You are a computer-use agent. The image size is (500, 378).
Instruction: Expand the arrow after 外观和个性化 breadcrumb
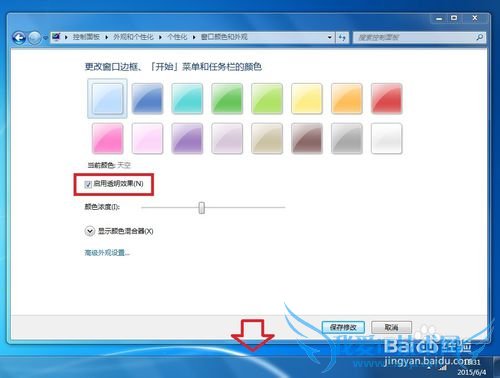[160, 37]
